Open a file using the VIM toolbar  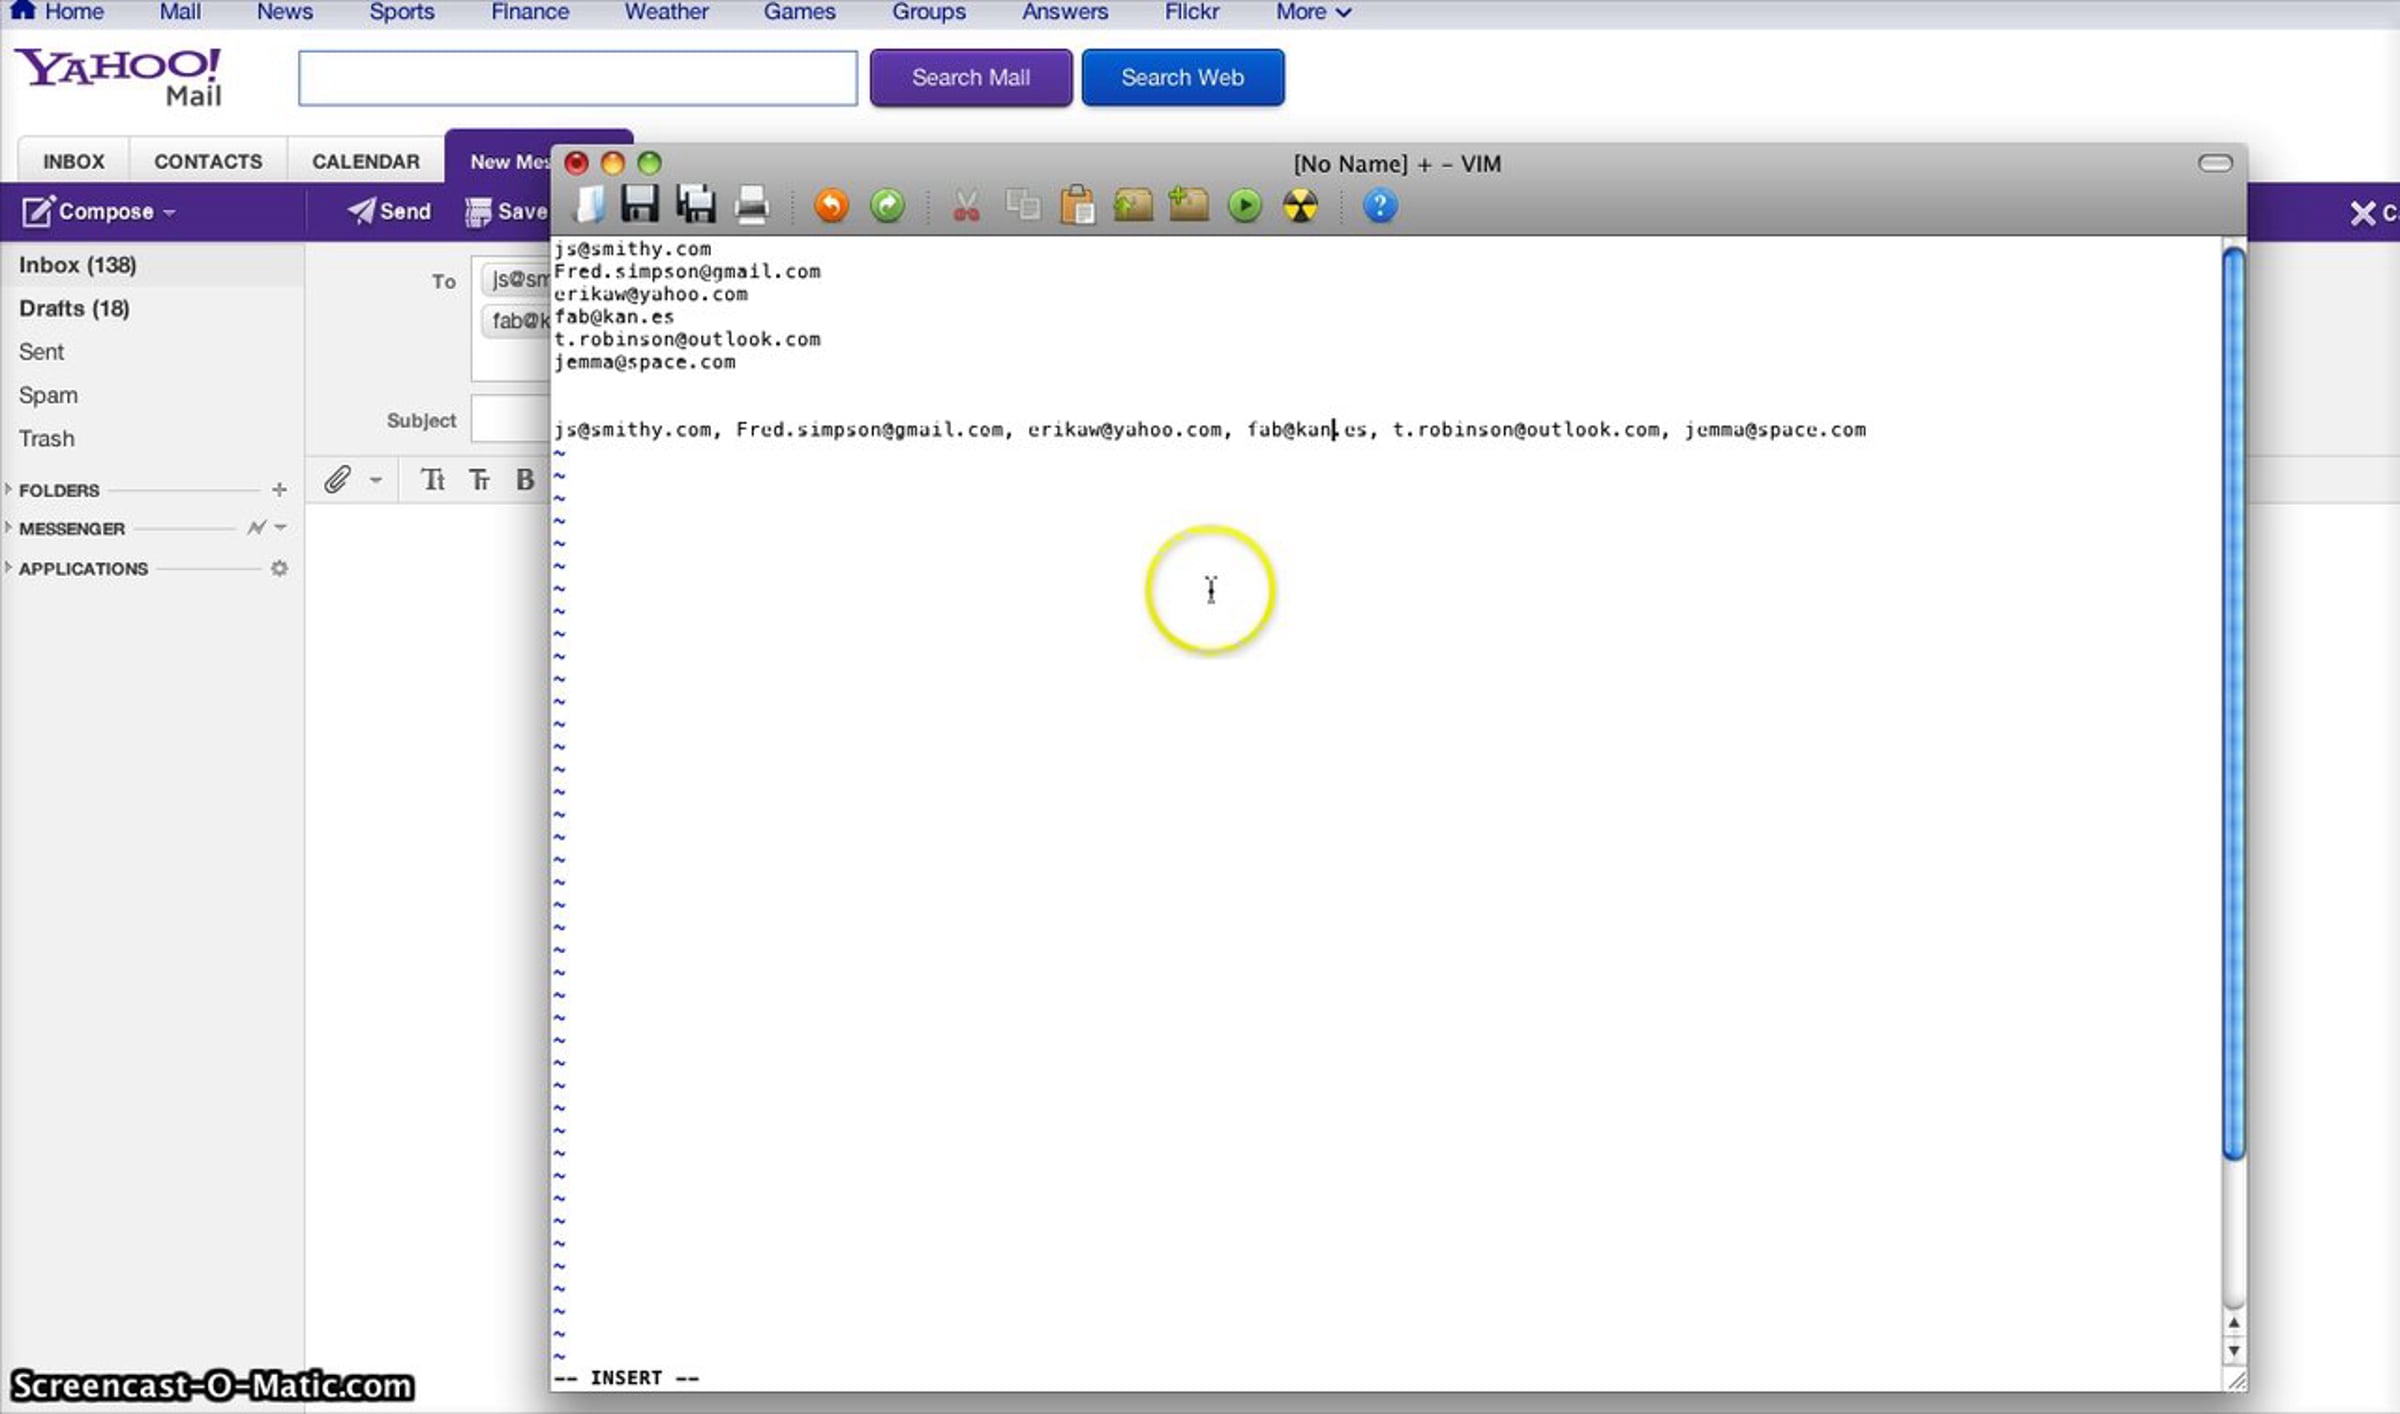click(x=589, y=206)
